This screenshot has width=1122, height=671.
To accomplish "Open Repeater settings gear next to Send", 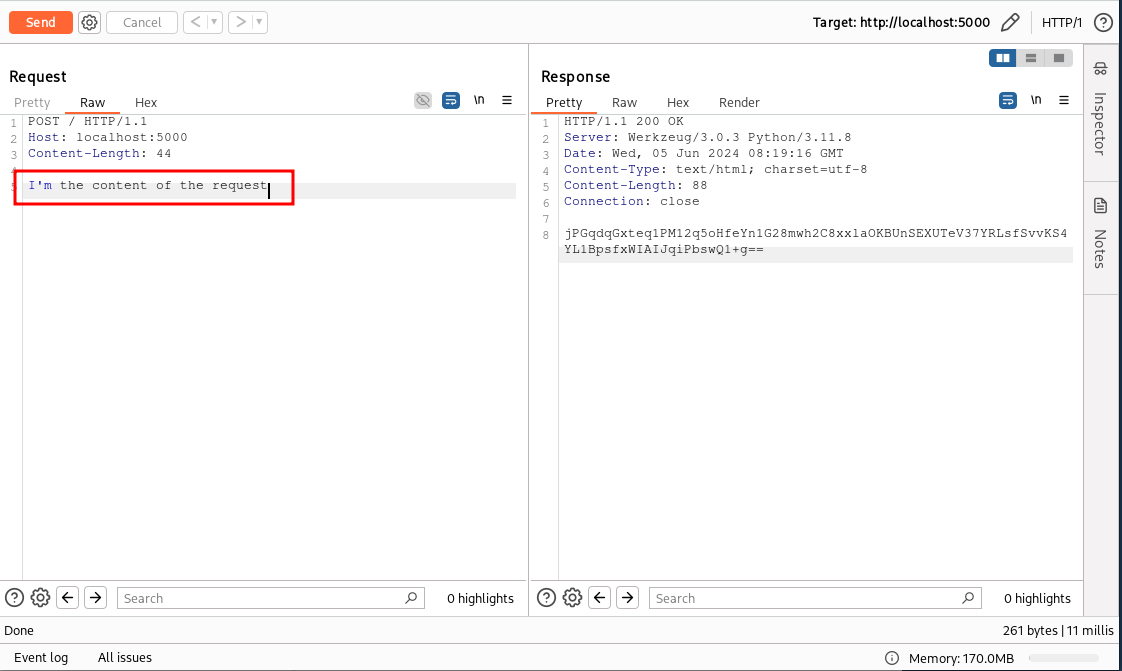I will tap(89, 22).
